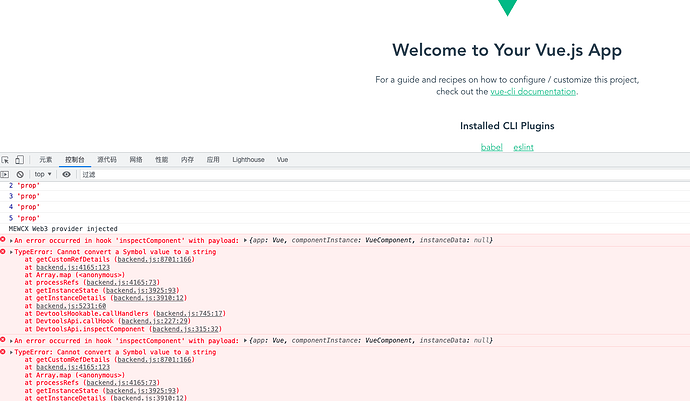
Task: Show console sidebar icon
Action: pyautogui.click(x=5, y=174)
